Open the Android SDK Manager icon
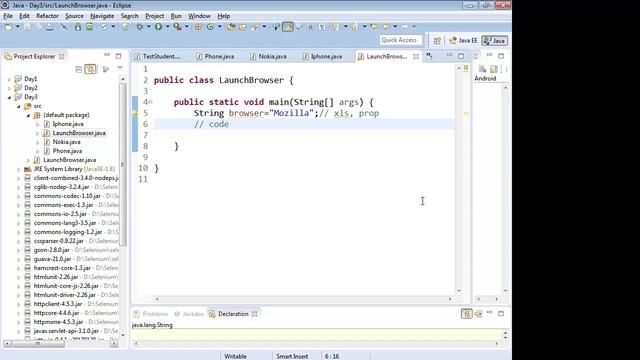Image resolution: width=640 pixels, height=360 pixels. [x=78, y=27]
